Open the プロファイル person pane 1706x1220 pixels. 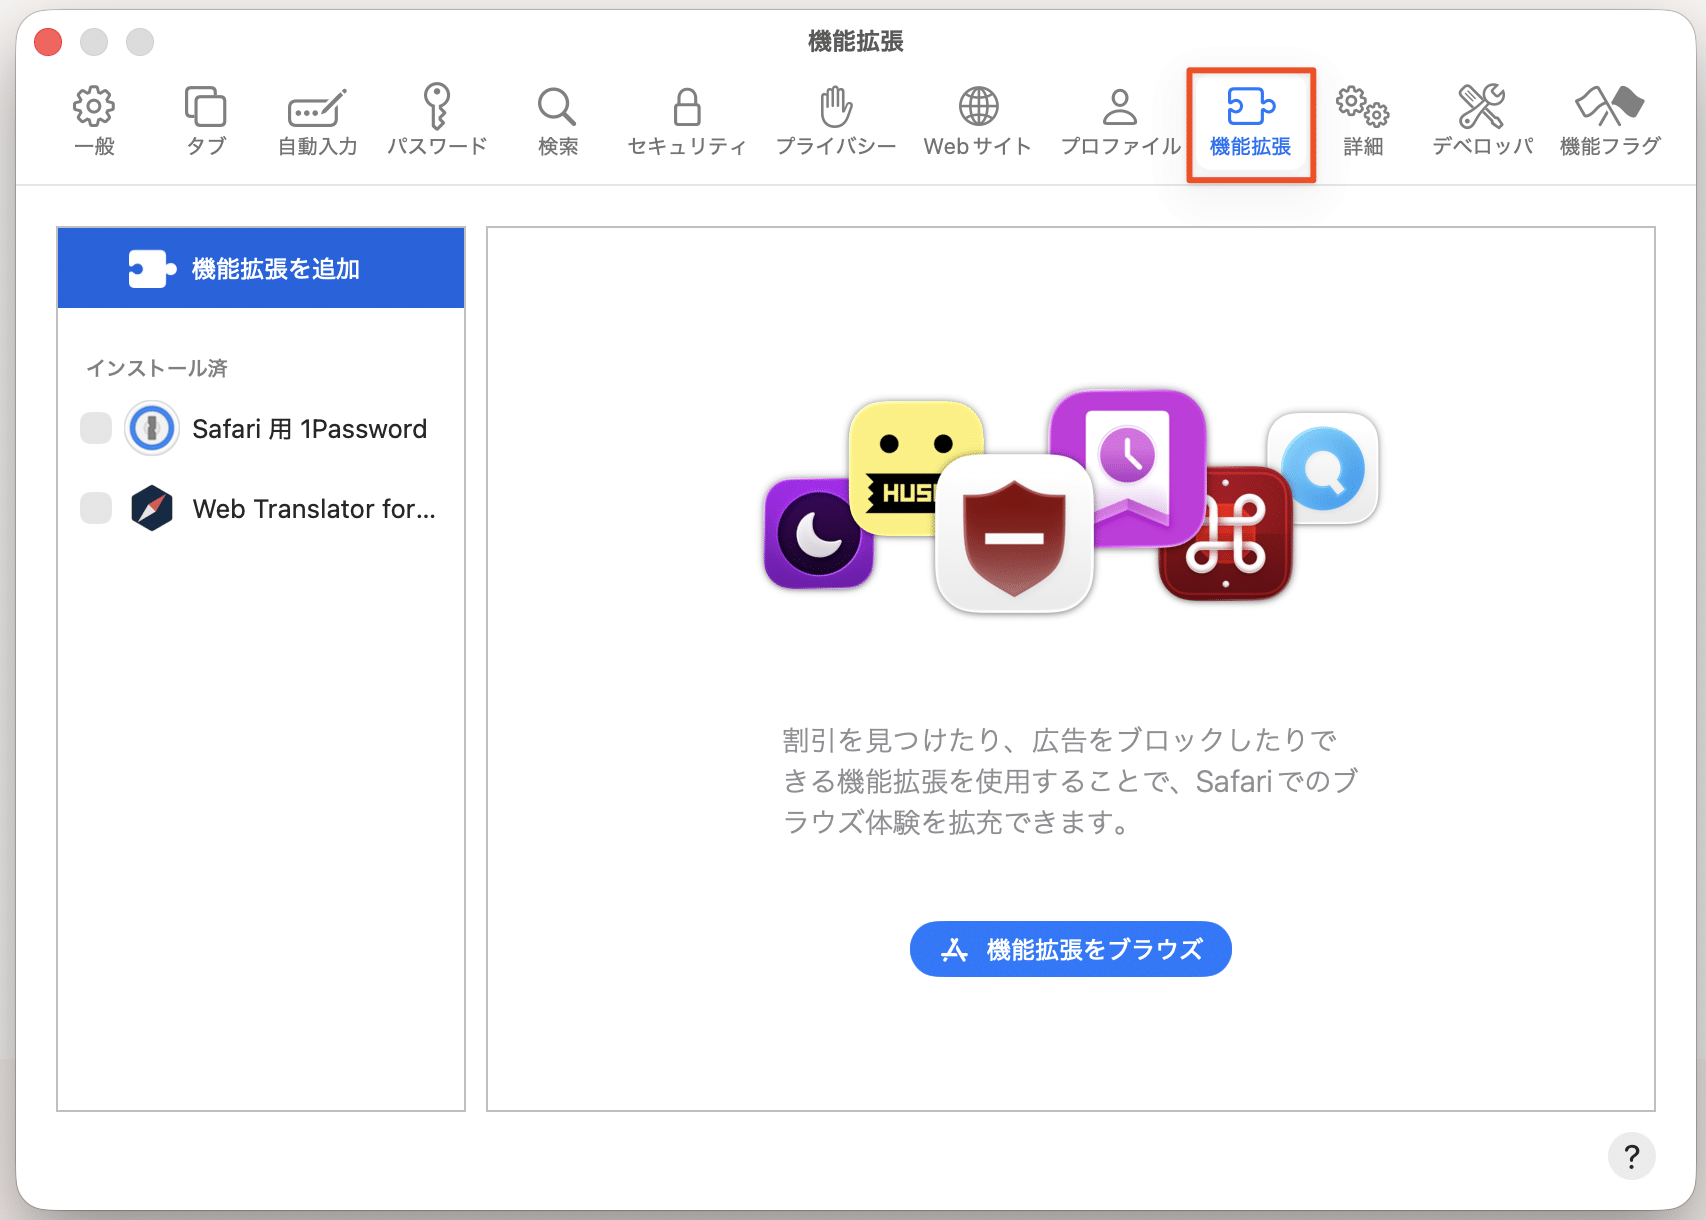point(1120,121)
